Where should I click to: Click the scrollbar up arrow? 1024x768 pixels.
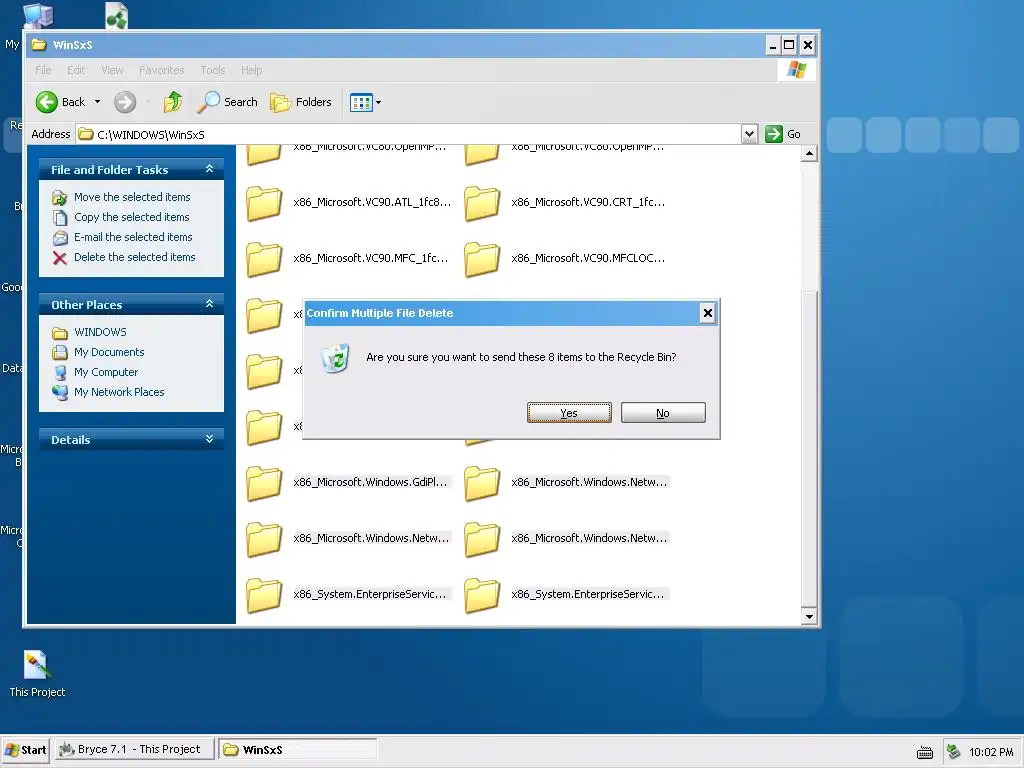(x=809, y=153)
